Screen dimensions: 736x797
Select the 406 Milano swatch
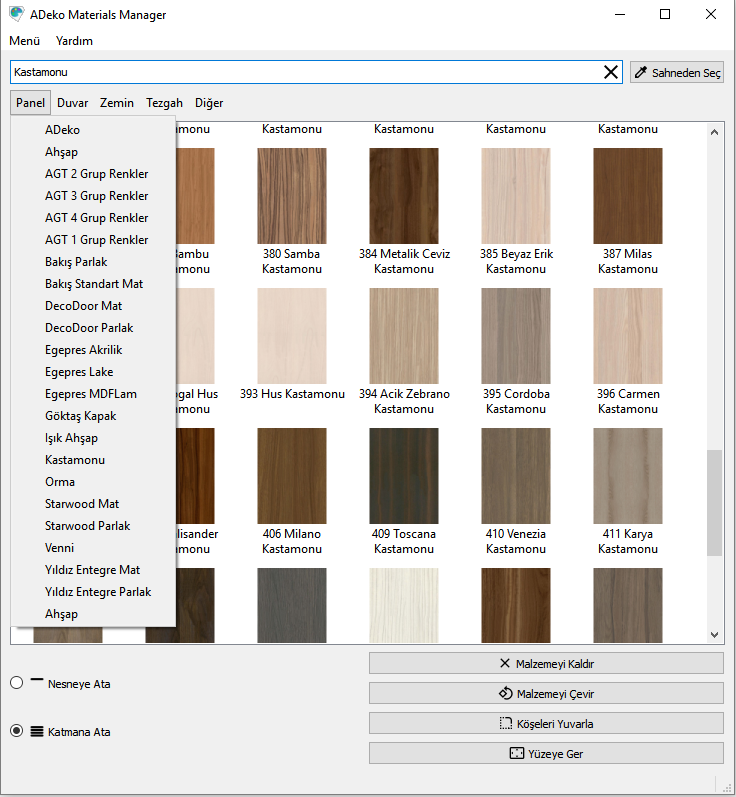tap(292, 476)
